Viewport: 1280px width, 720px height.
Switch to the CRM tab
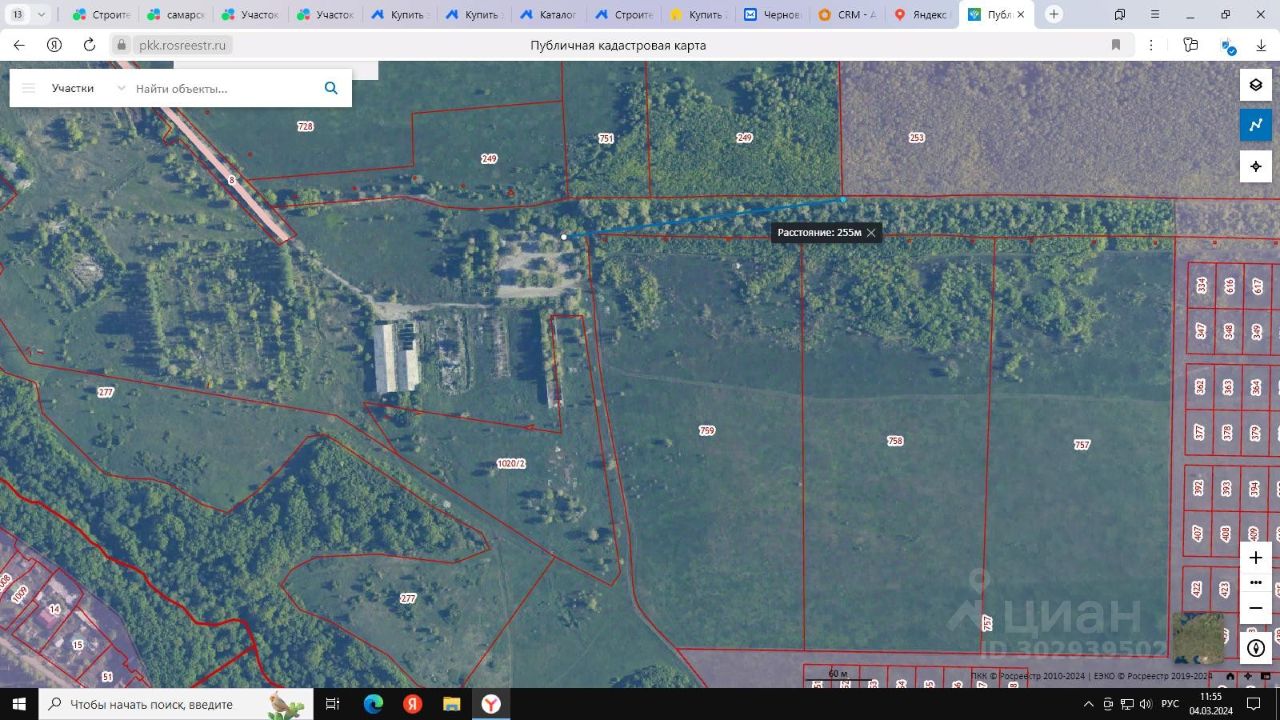pyautogui.click(x=846, y=15)
